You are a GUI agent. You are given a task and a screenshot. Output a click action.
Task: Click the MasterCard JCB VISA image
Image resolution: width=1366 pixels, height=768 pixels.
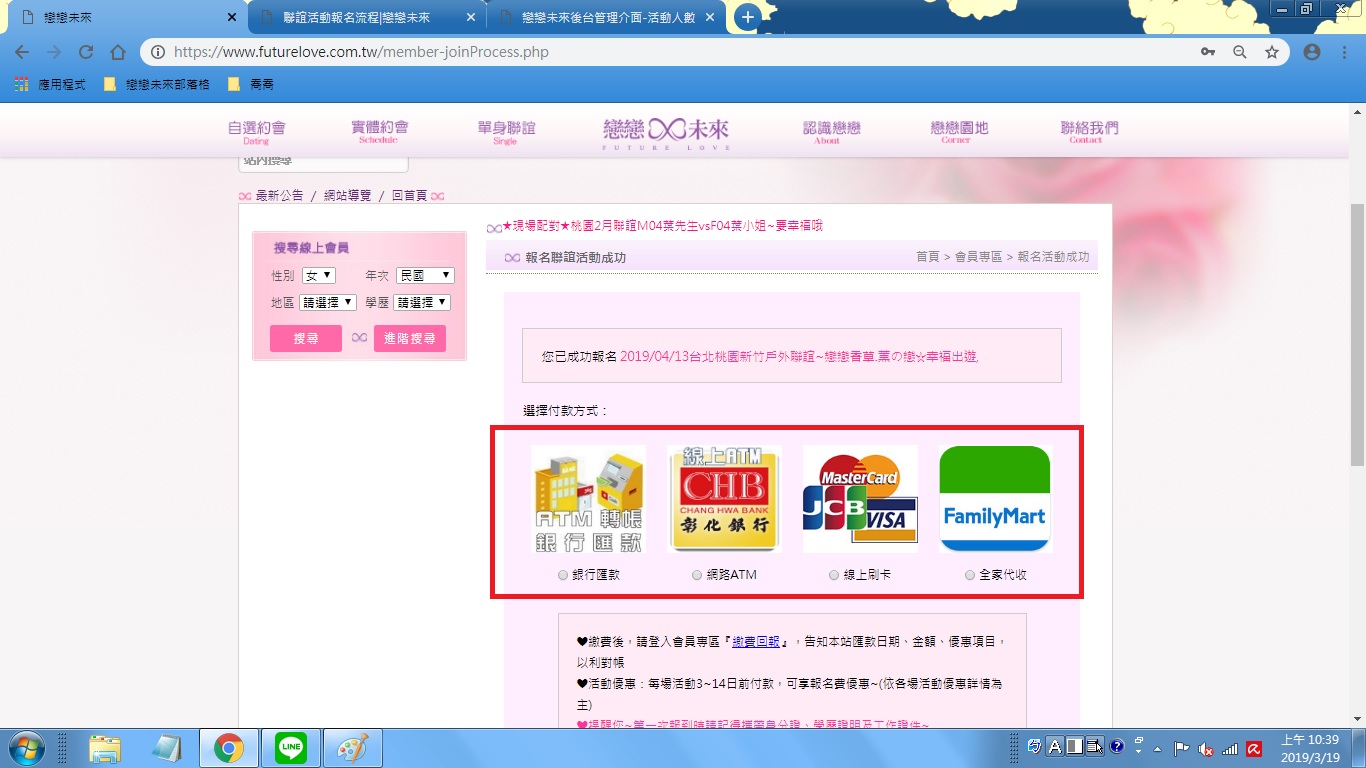tap(860, 499)
